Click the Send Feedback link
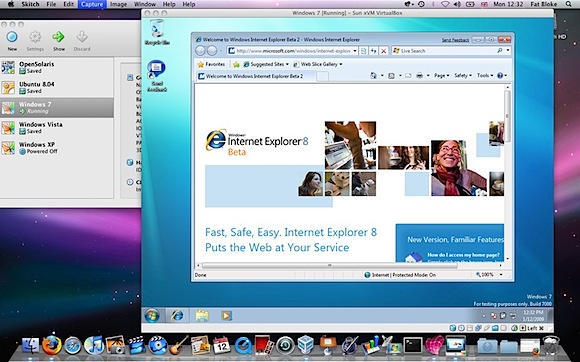 (455, 40)
